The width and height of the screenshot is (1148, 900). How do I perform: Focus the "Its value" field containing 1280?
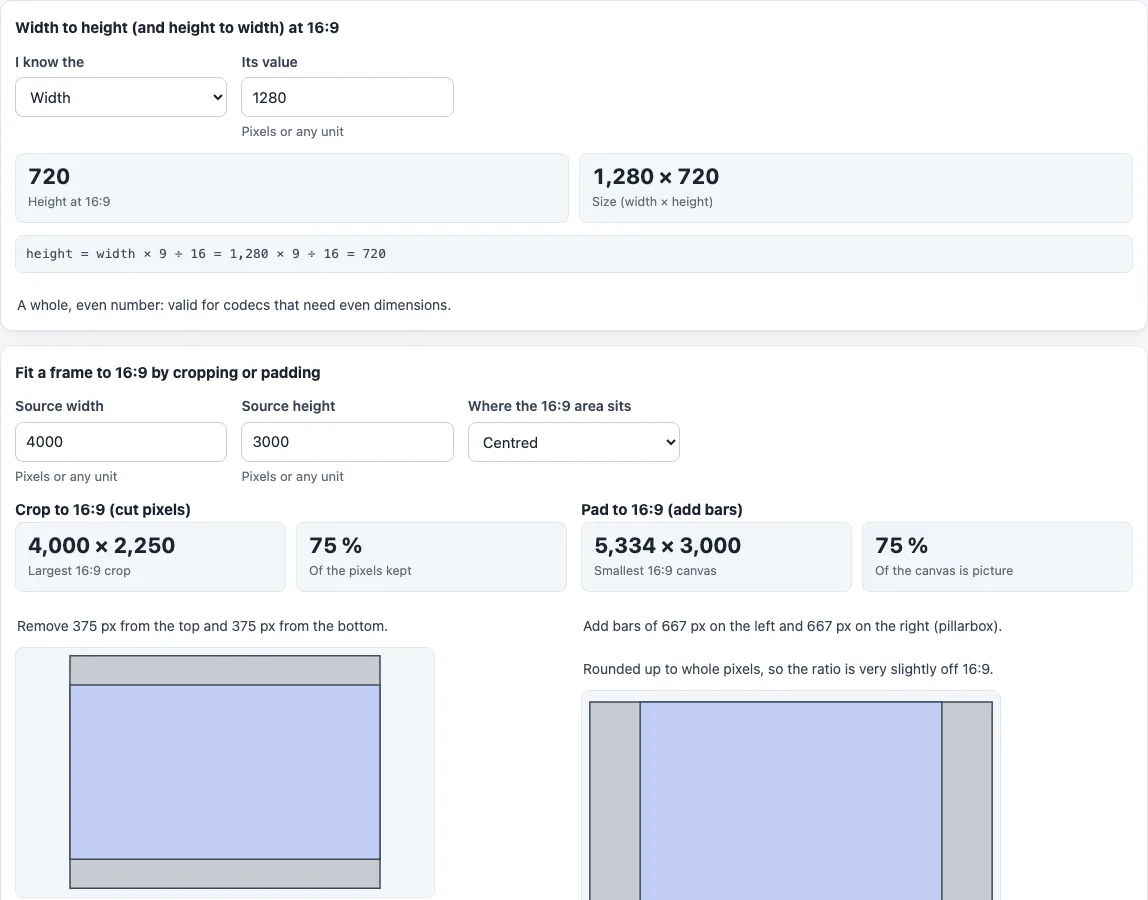pos(348,97)
